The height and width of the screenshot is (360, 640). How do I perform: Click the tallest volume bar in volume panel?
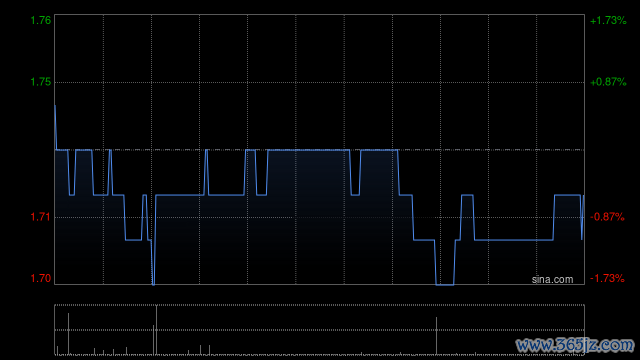(156, 330)
